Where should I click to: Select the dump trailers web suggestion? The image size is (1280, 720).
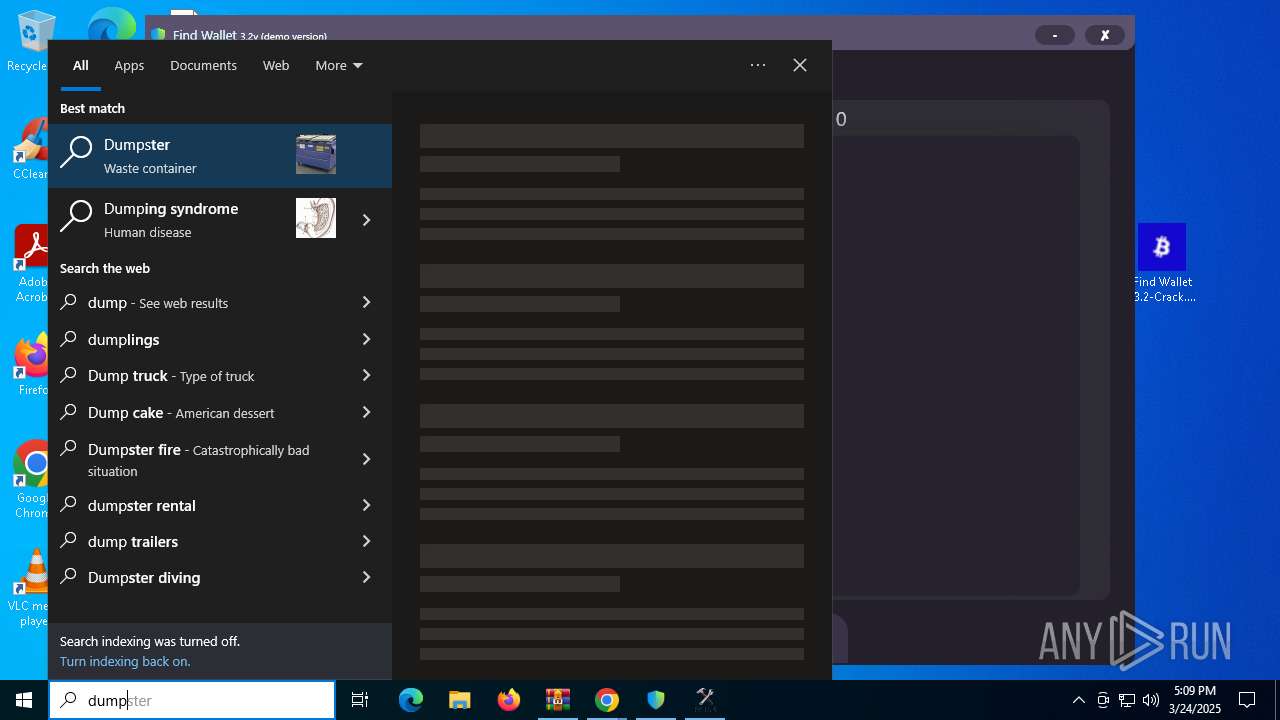click(196, 541)
